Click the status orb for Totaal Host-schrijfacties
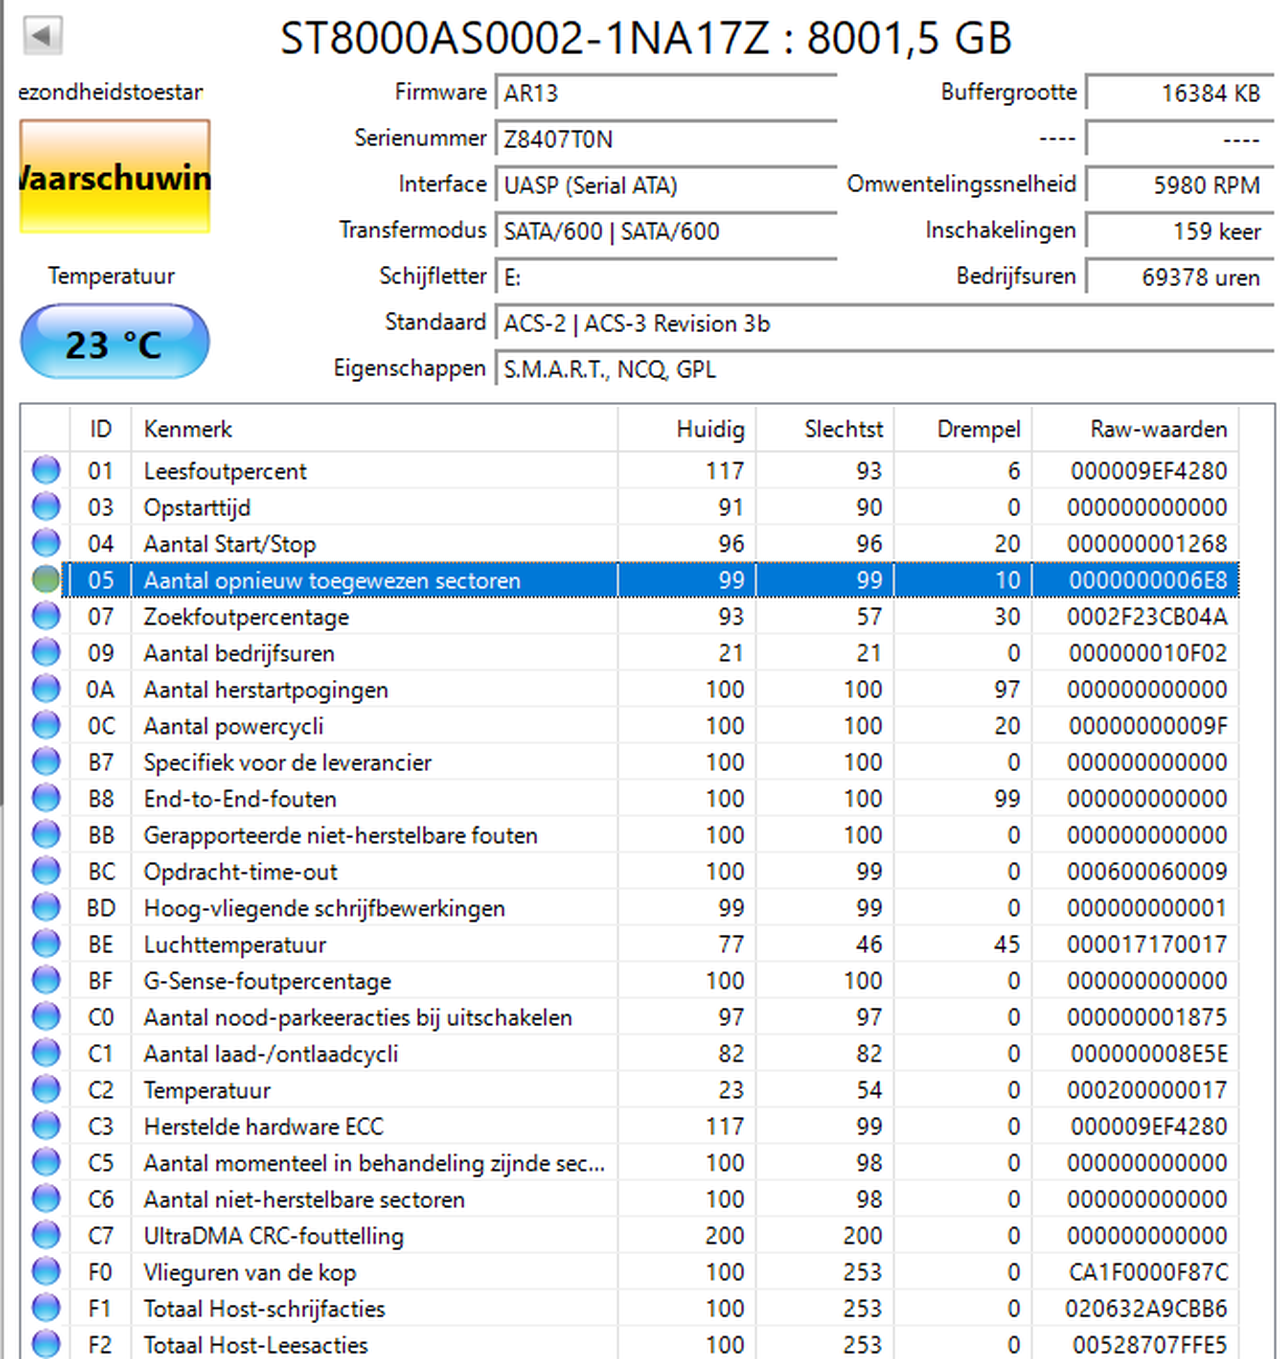Image resolution: width=1280 pixels, height=1359 pixels. [x=46, y=1307]
